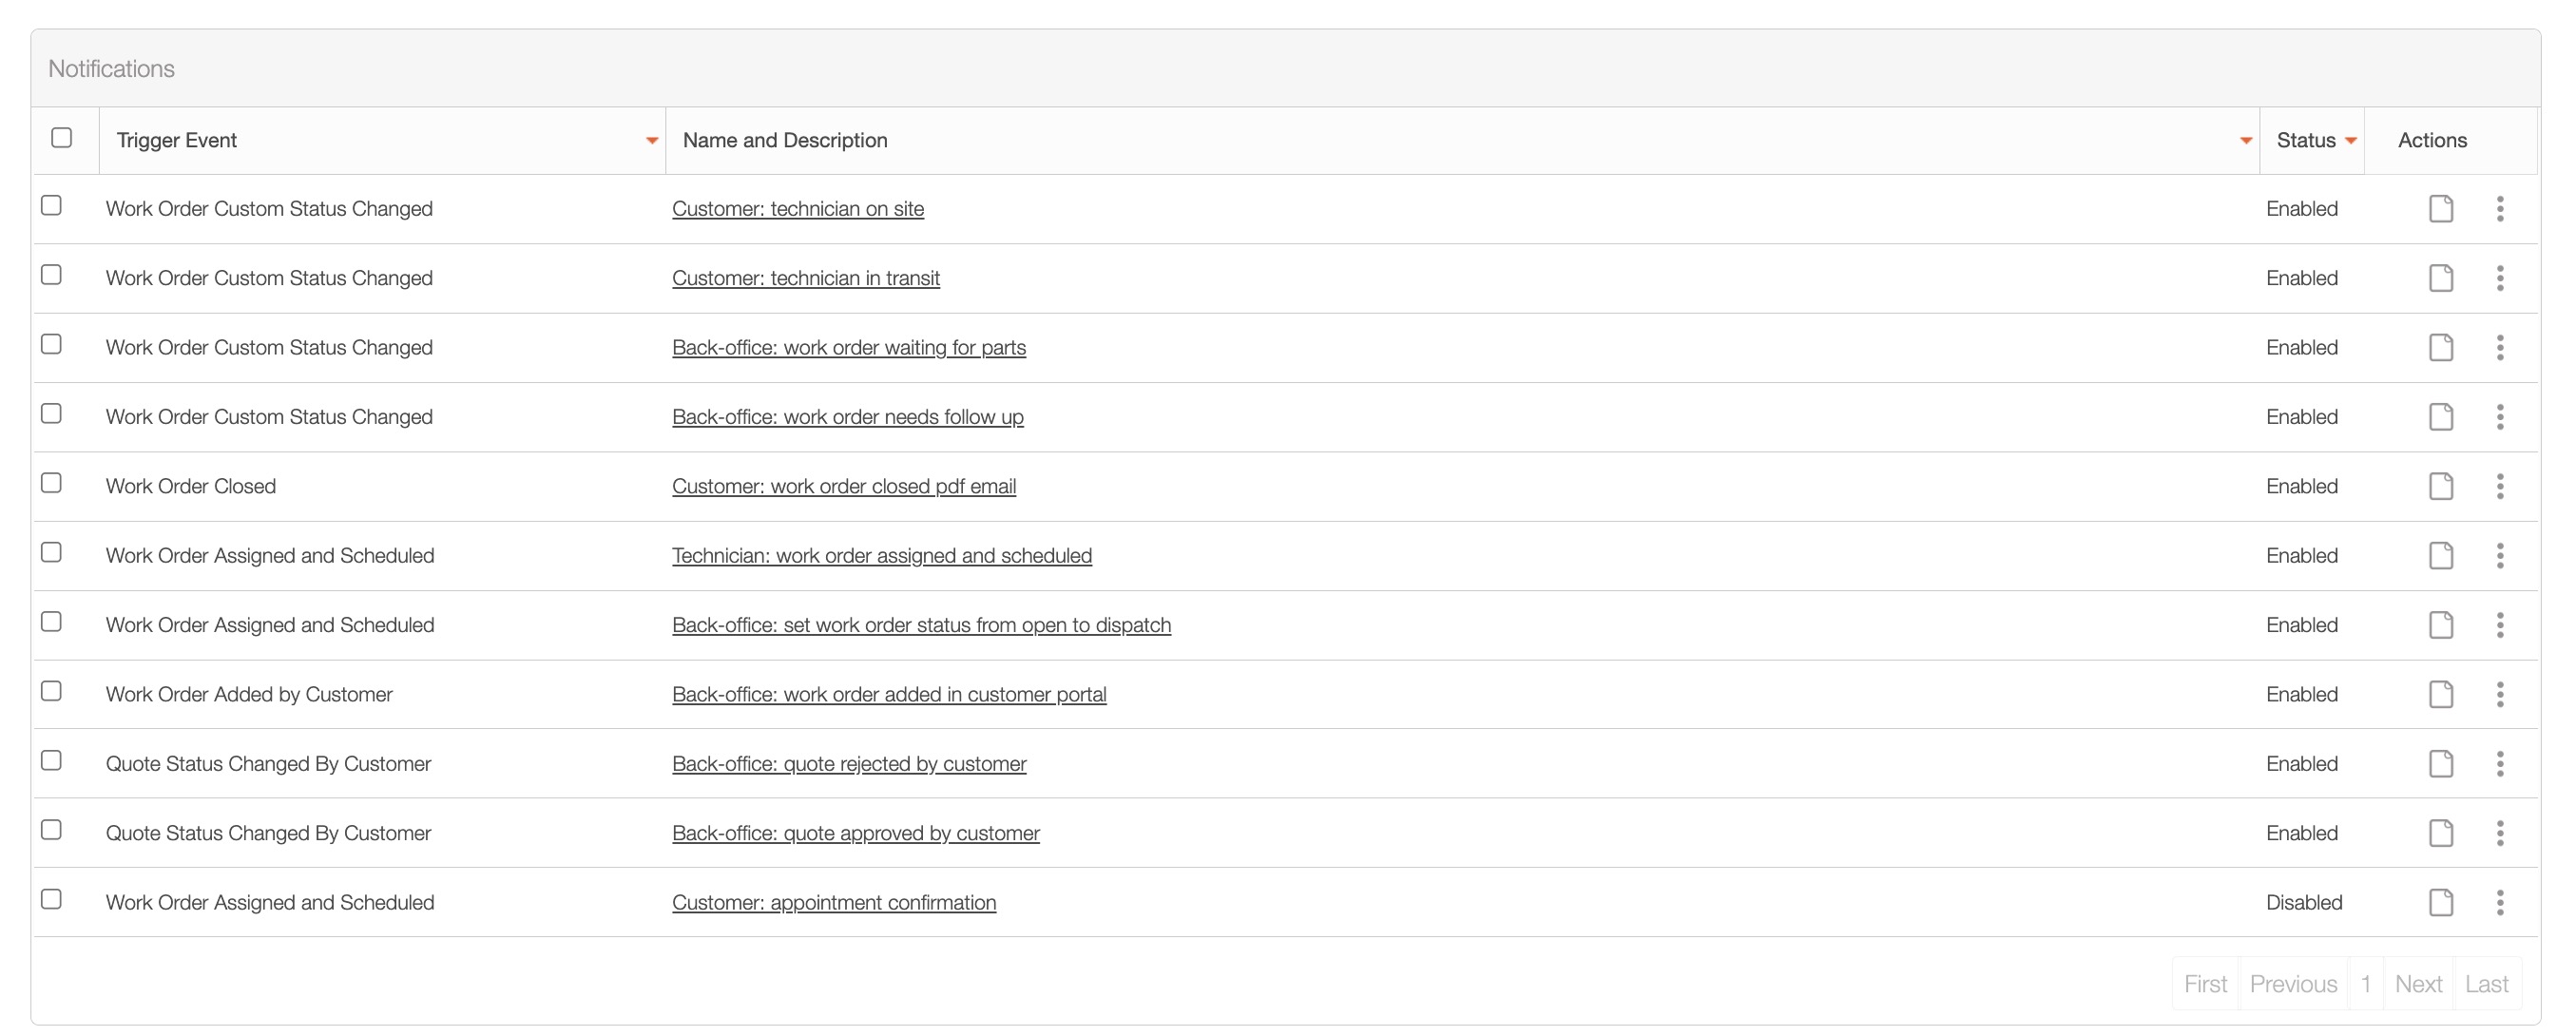2576x1036 pixels.
Task: Open three-dot menu for technician in transit row
Action: (2499, 278)
